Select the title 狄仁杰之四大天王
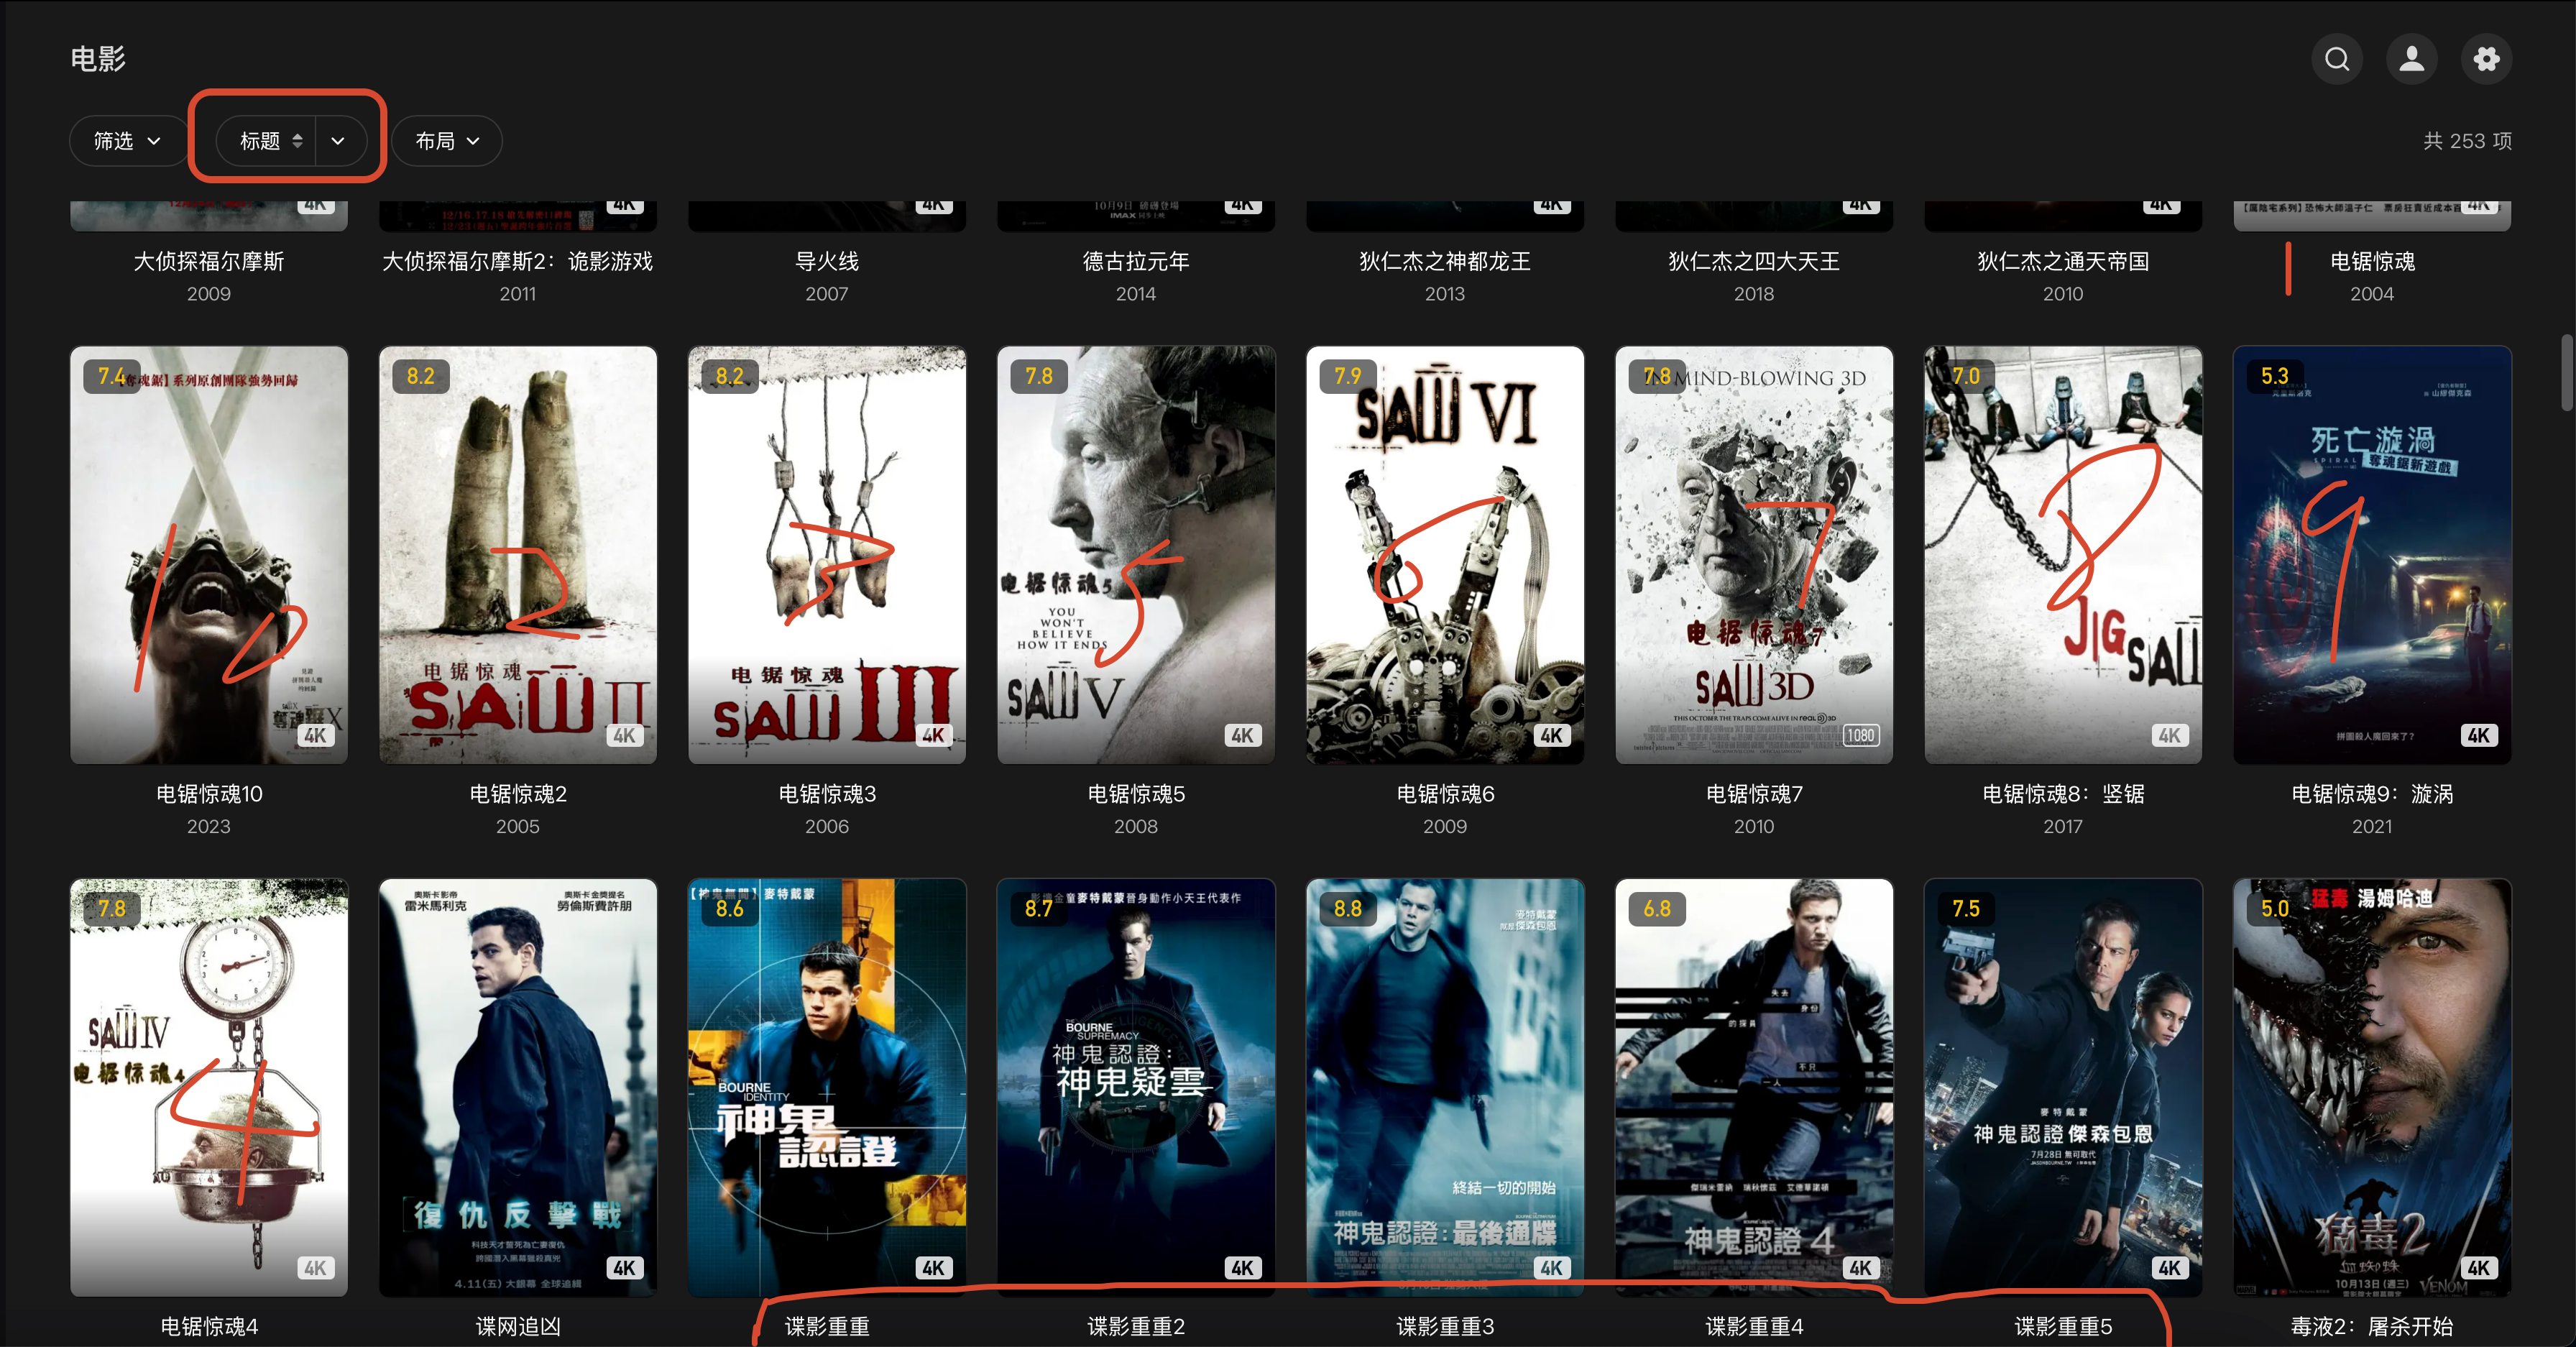 (x=1754, y=262)
